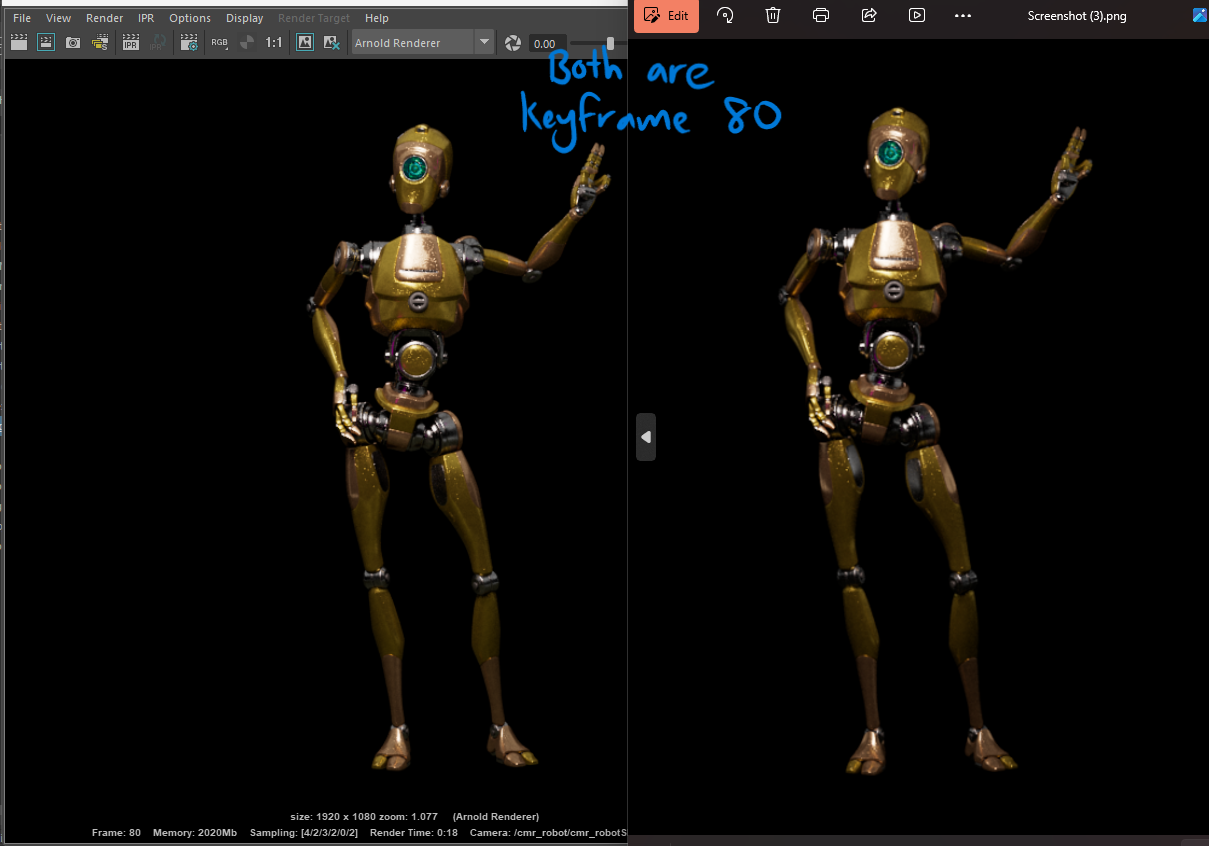The height and width of the screenshot is (846, 1209).
Task: Rotate the screenshot in Photos
Action: tap(725, 16)
